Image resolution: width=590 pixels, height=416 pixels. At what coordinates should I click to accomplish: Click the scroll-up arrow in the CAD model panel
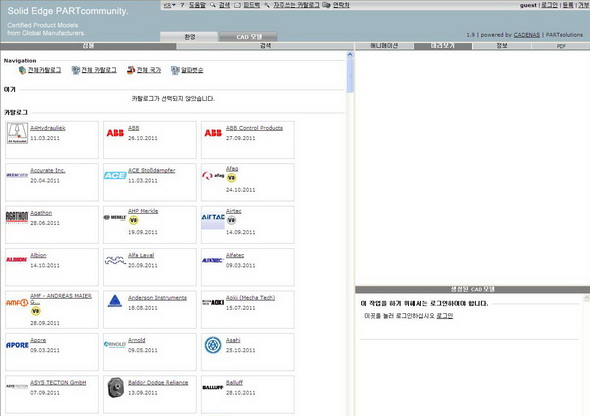pyautogui.click(x=586, y=298)
